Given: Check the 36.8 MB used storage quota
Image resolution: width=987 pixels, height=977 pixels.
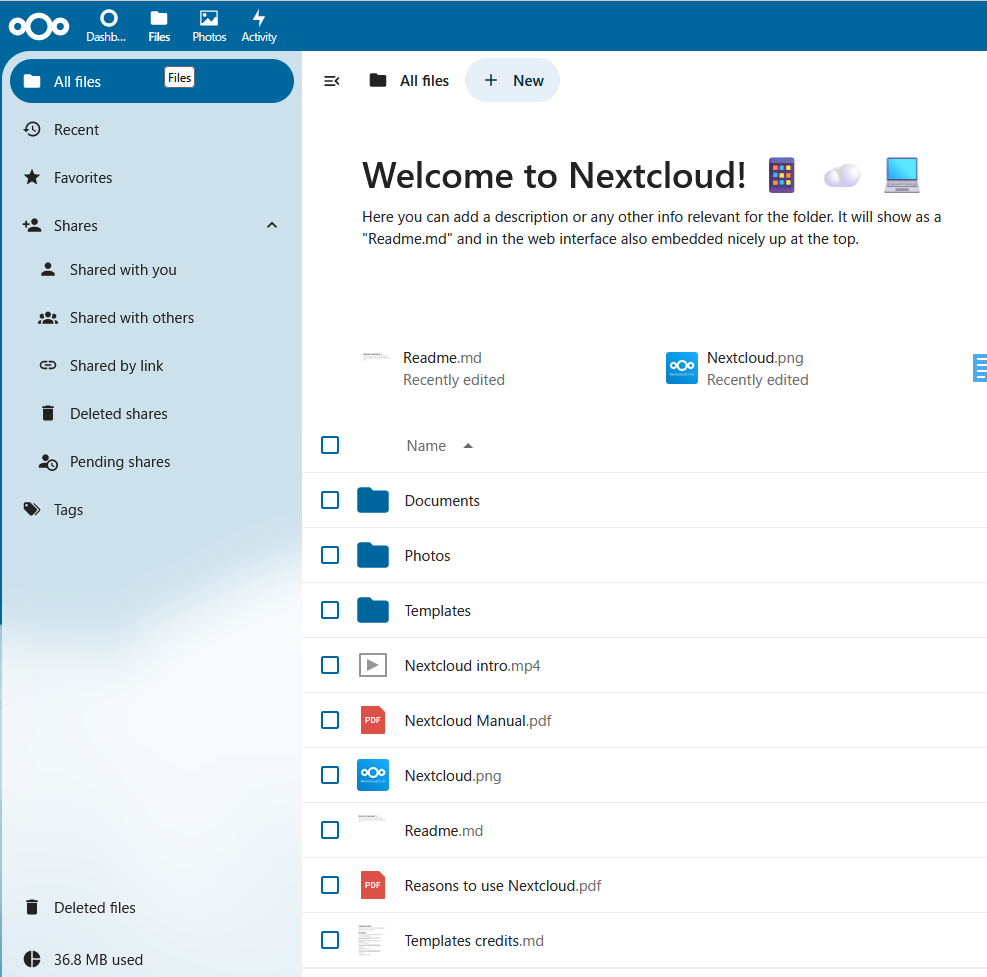Looking at the screenshot, I should click(x=152, y=959).
